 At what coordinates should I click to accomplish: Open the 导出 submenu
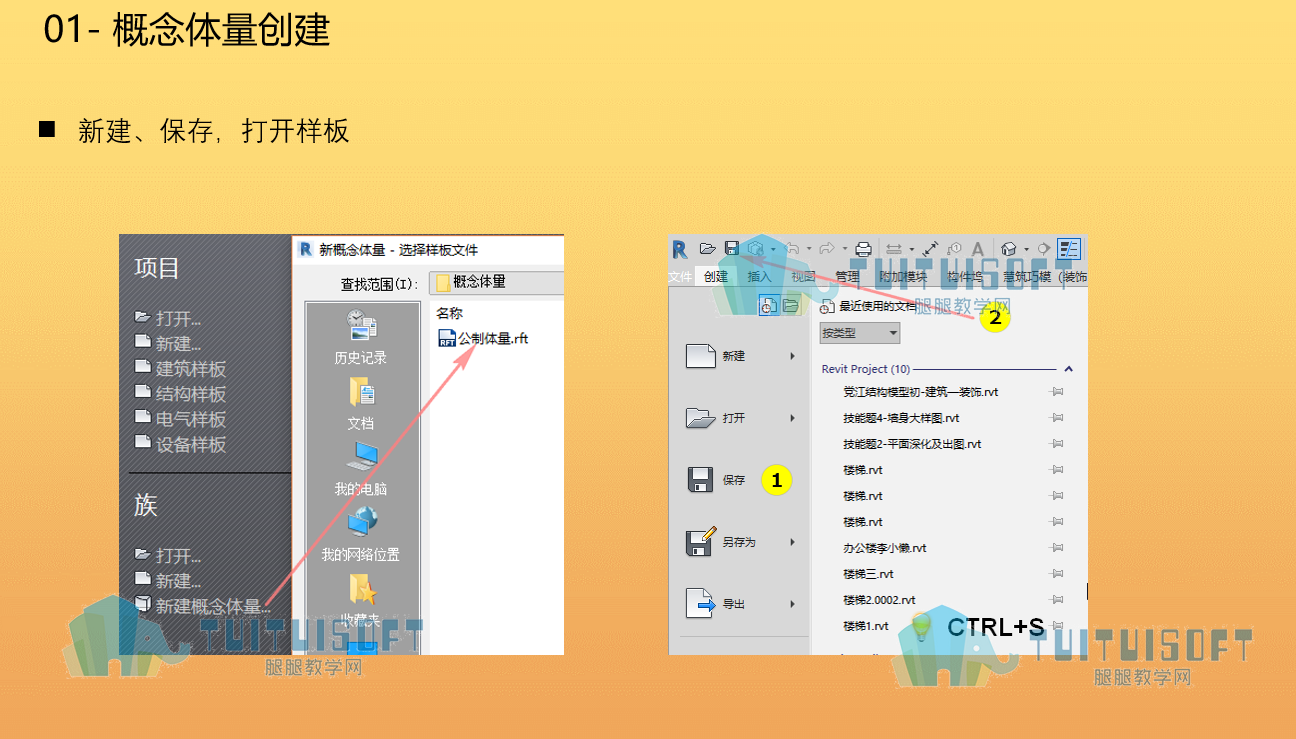tap(741, 604)
